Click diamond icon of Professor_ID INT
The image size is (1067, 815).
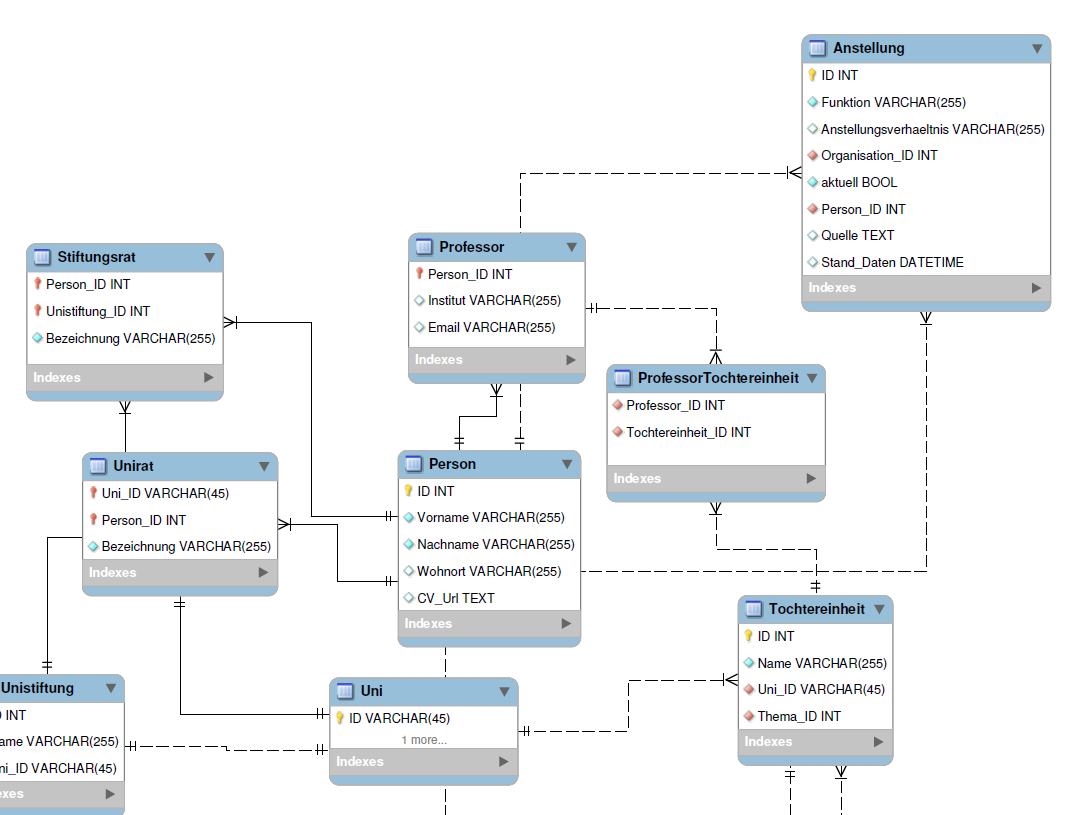pyautogui.click(x=618, y=405)
